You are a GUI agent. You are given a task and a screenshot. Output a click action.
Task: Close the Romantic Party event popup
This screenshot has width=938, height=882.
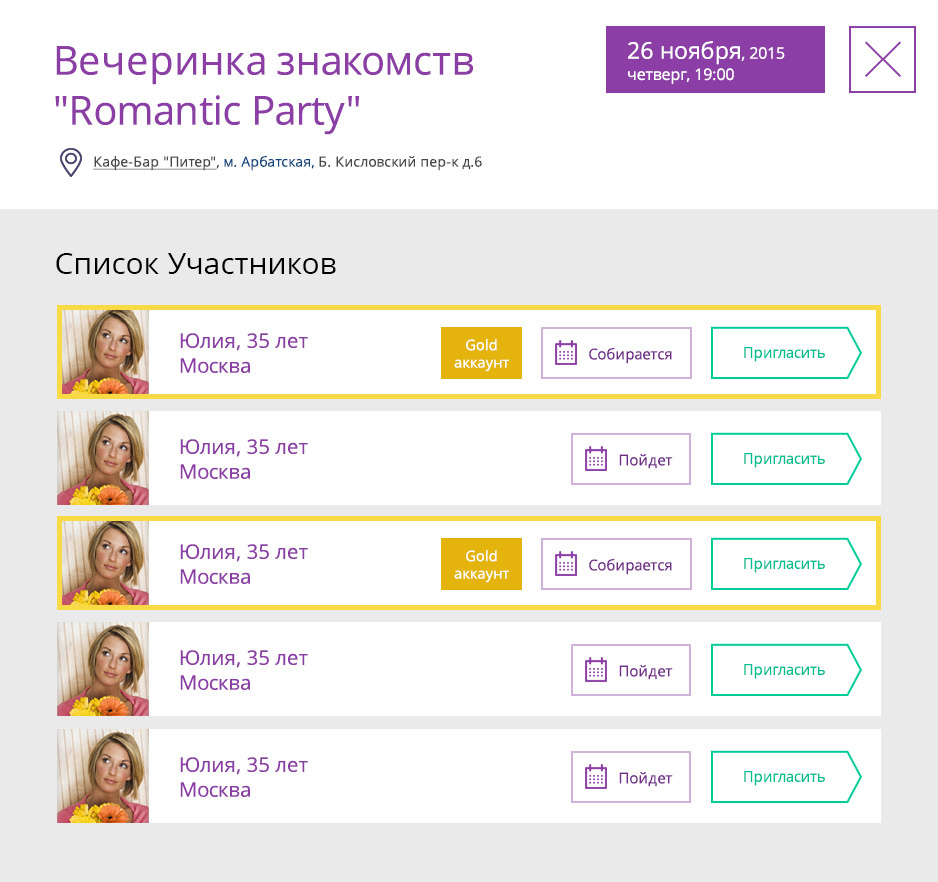tap(882, 60)
